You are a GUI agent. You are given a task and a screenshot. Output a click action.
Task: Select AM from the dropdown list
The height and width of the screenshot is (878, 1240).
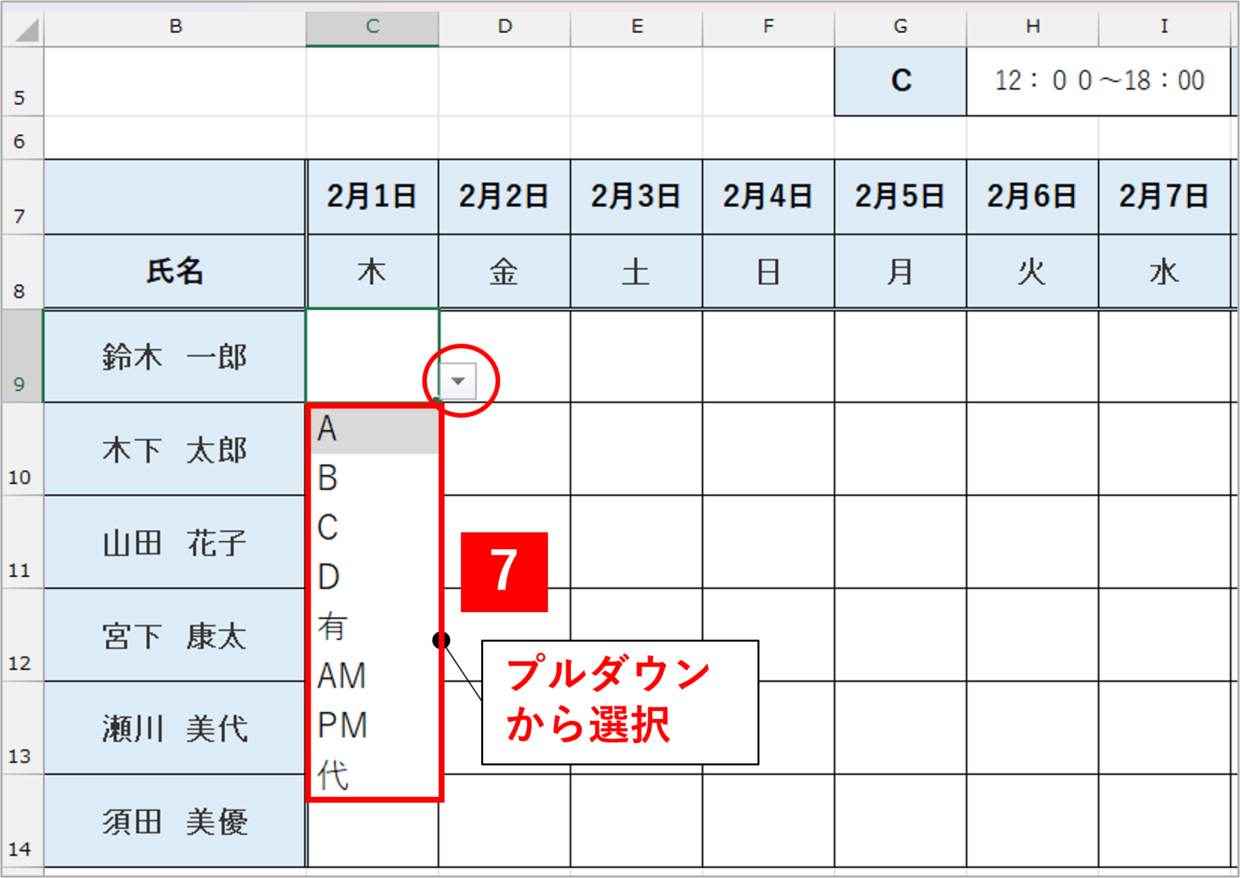pyautogui.click(x=374, y=676)
